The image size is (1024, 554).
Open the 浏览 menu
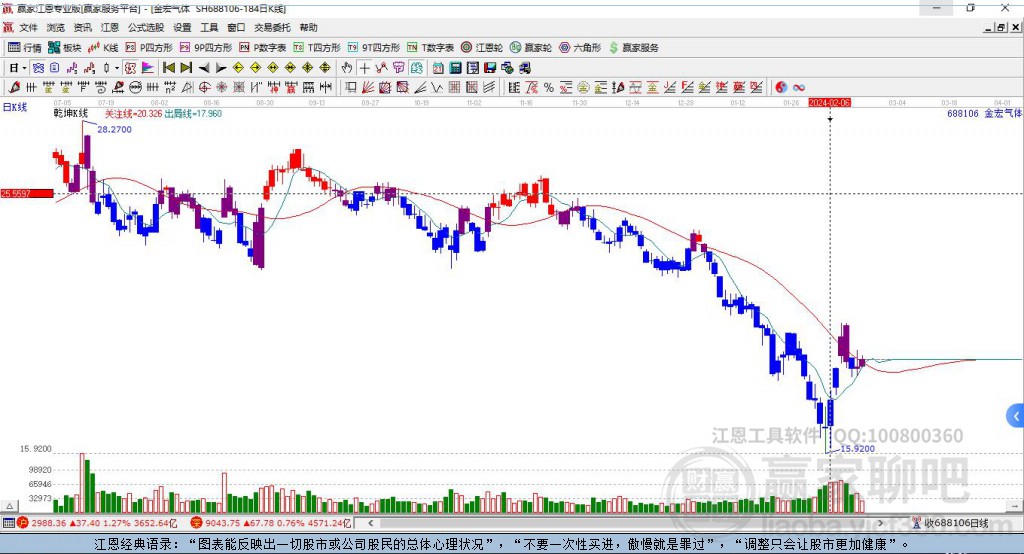pos(56,27)
